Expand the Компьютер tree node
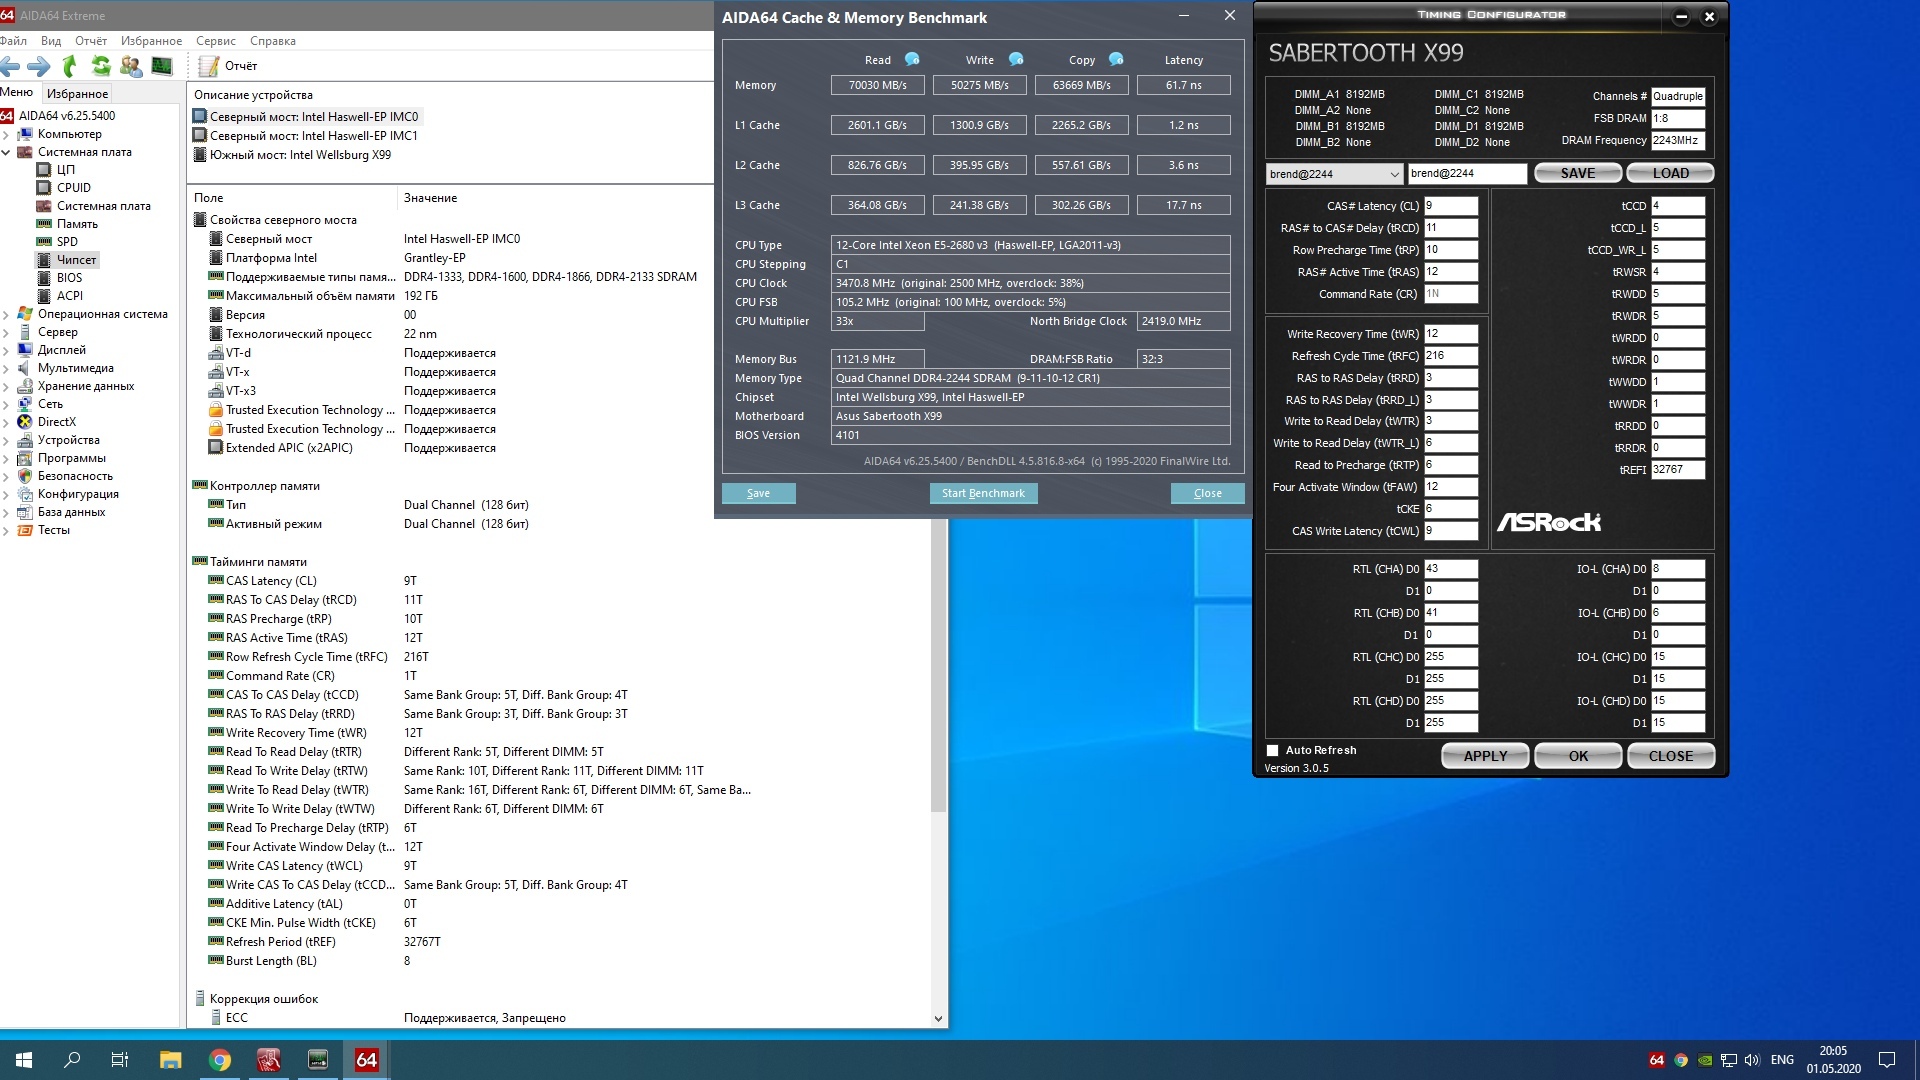The image size is (1920, 1080). pyautogui.click(x=6, y=134)
